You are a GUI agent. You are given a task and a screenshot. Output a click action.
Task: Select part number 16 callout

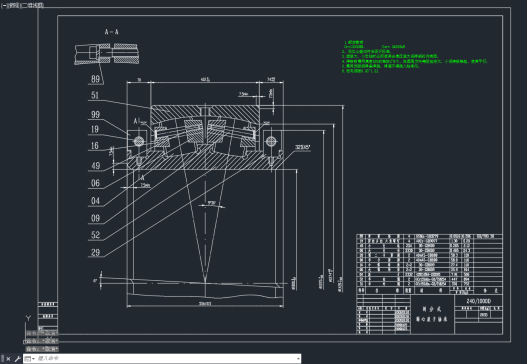point(95,146)
